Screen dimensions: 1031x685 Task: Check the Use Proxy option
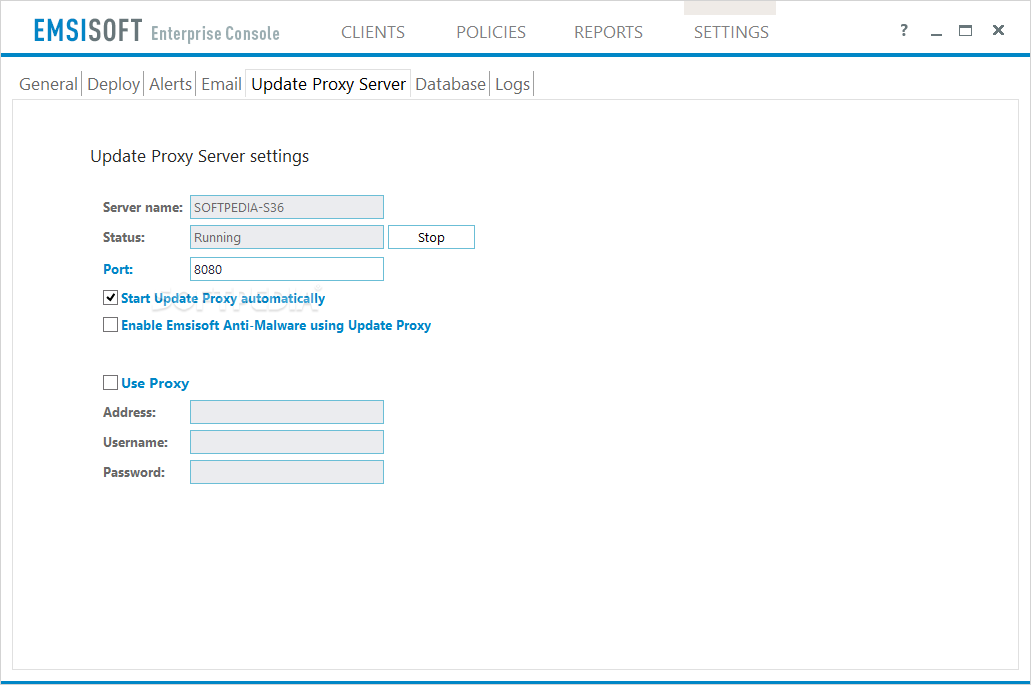(110, 383)
